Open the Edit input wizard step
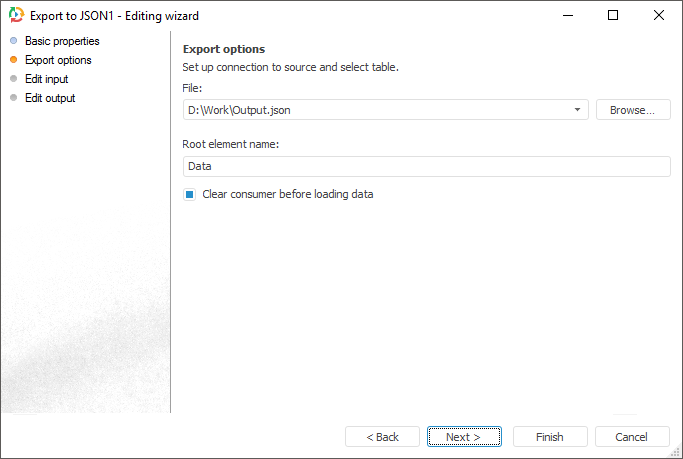The width and height of the screenshot is (683, 459). 47,79
